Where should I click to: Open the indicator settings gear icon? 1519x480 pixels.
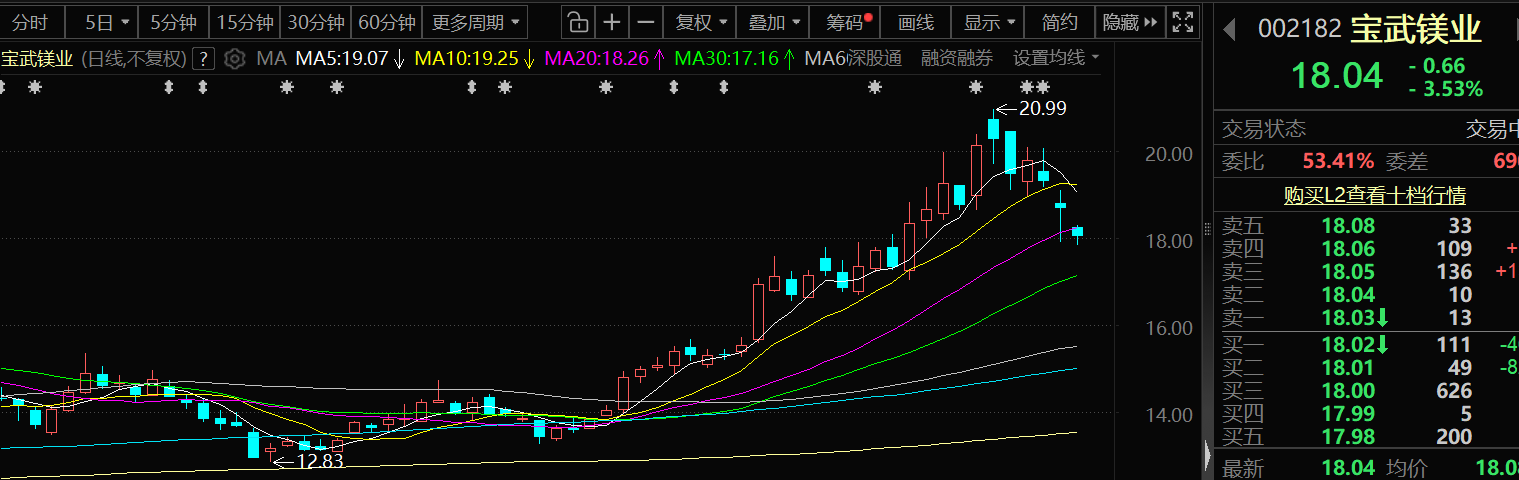click(x=234, y=58)
